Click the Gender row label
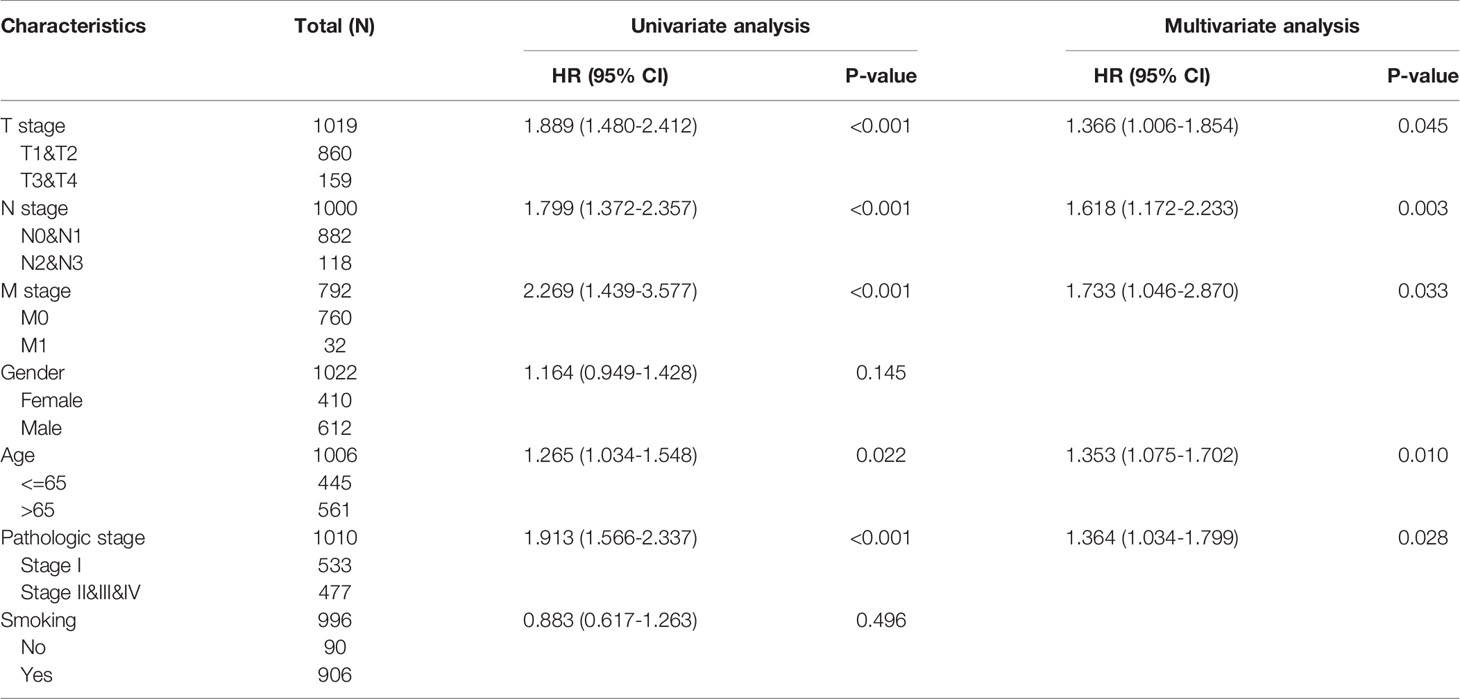The height and width of the screenshot is (699, 1460). pos(34,373)
